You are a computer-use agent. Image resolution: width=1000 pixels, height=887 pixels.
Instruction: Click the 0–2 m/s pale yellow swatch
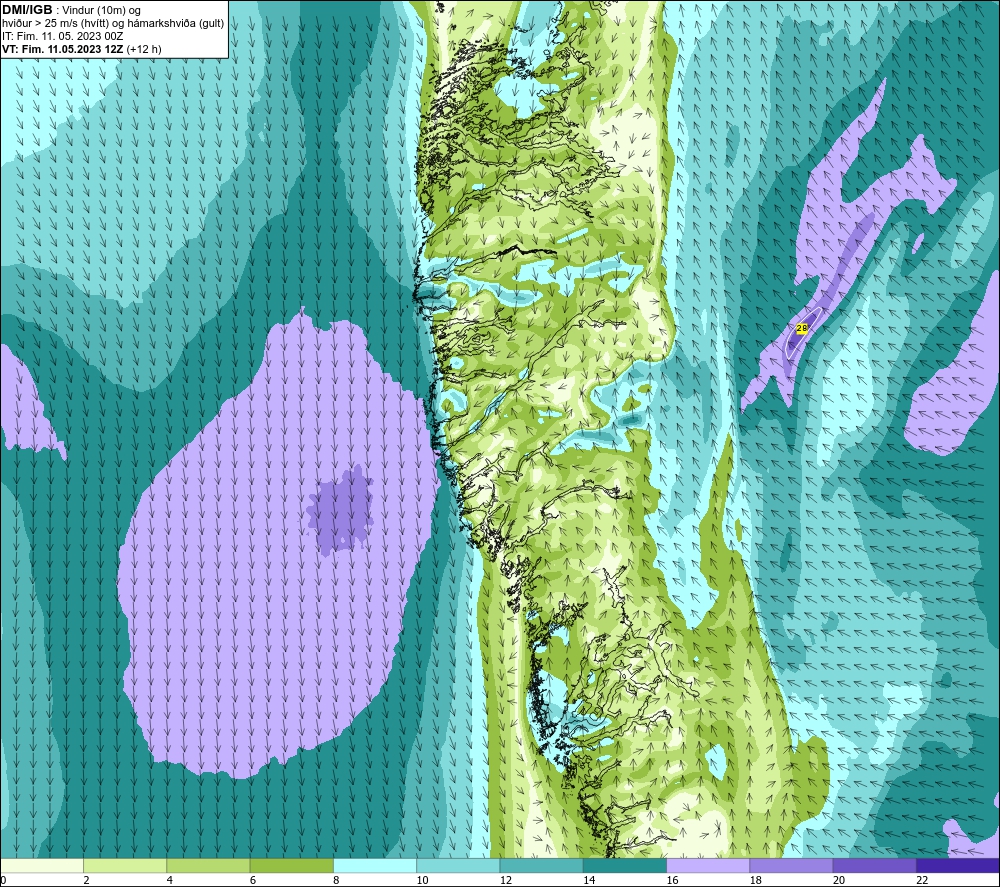pos(42,865)
